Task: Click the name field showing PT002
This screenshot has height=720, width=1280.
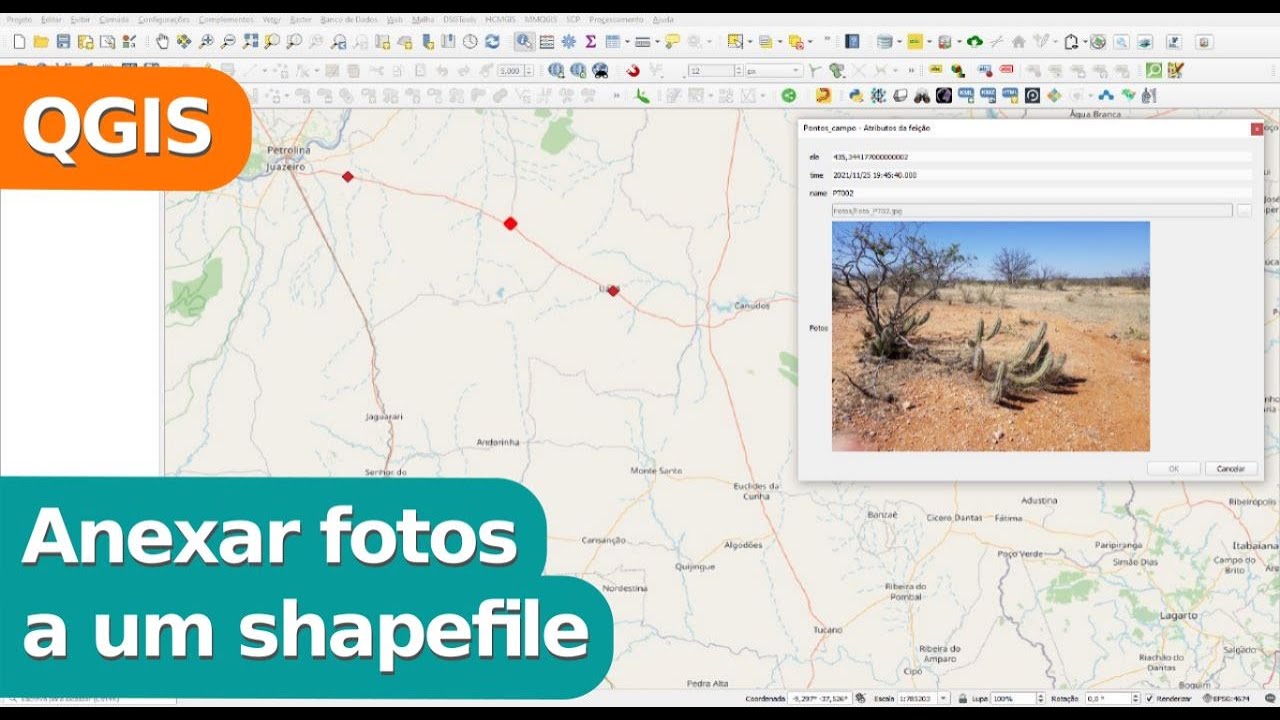Action: click(x=1041, y=193)
